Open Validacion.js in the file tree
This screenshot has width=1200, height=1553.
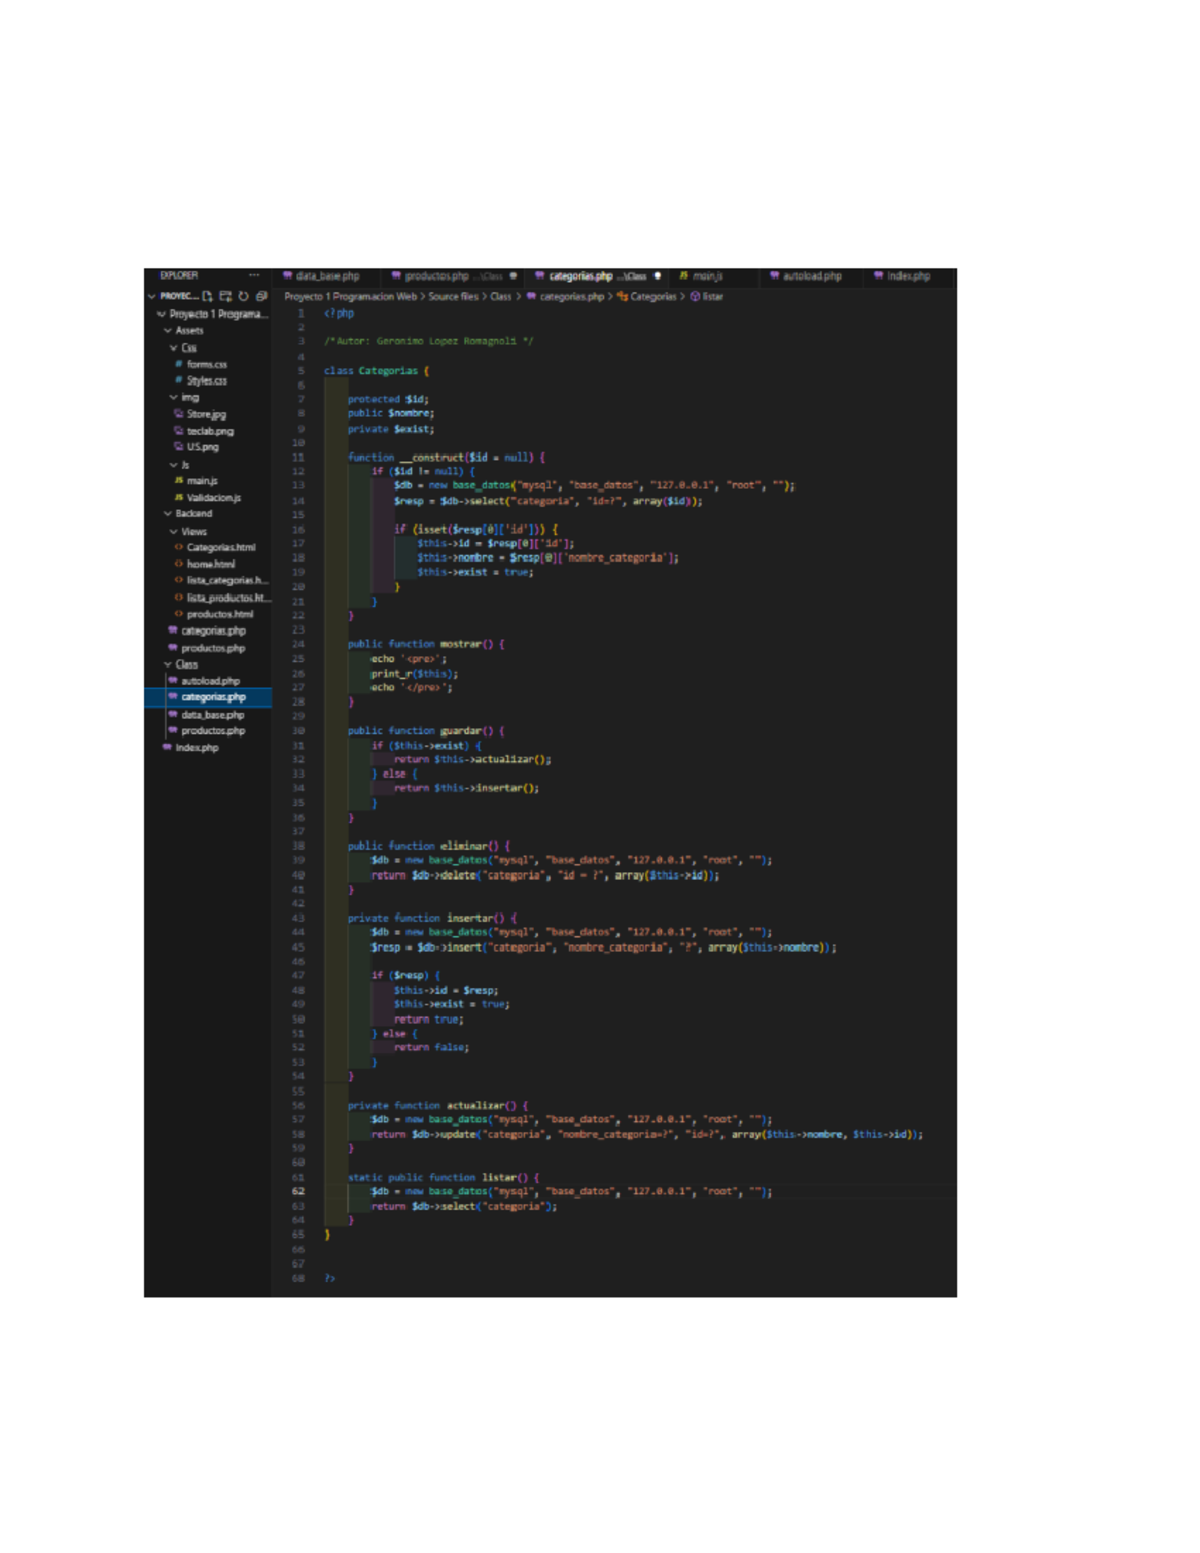tap(213, 498)
